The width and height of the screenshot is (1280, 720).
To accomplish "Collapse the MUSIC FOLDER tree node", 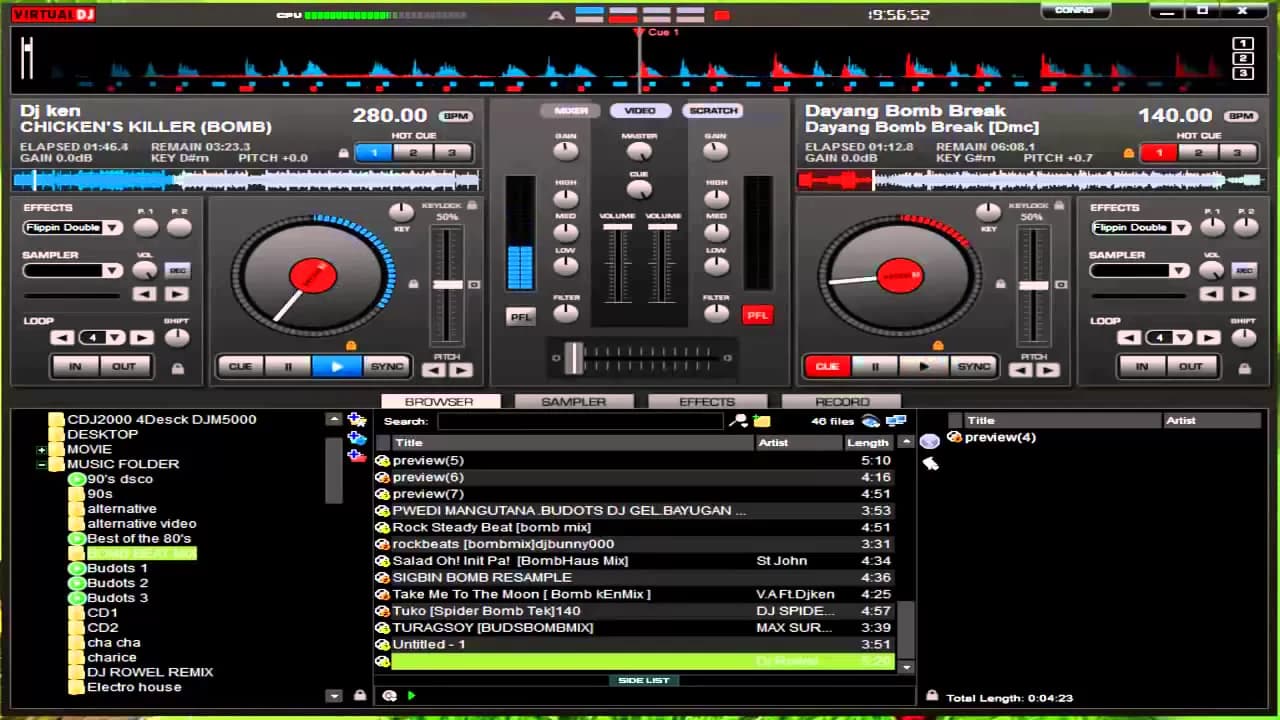I will 42,464.
